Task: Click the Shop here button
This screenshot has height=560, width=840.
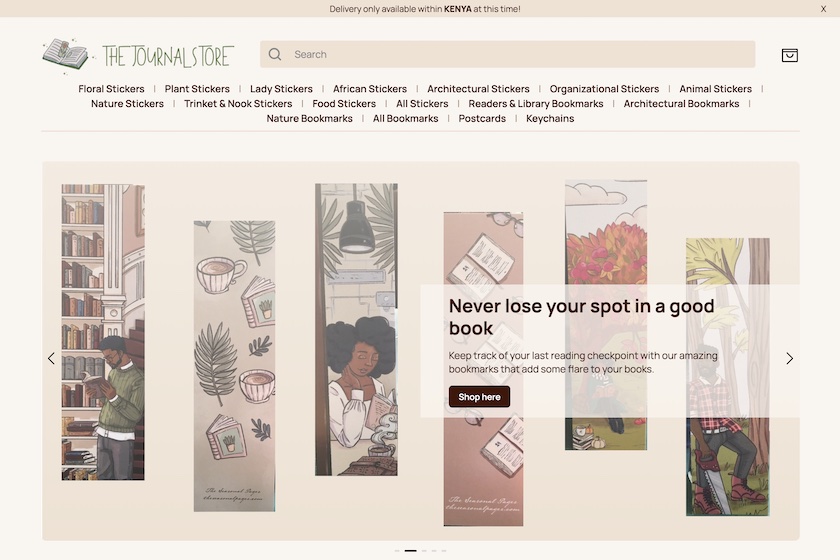Action: coord(479,397)
